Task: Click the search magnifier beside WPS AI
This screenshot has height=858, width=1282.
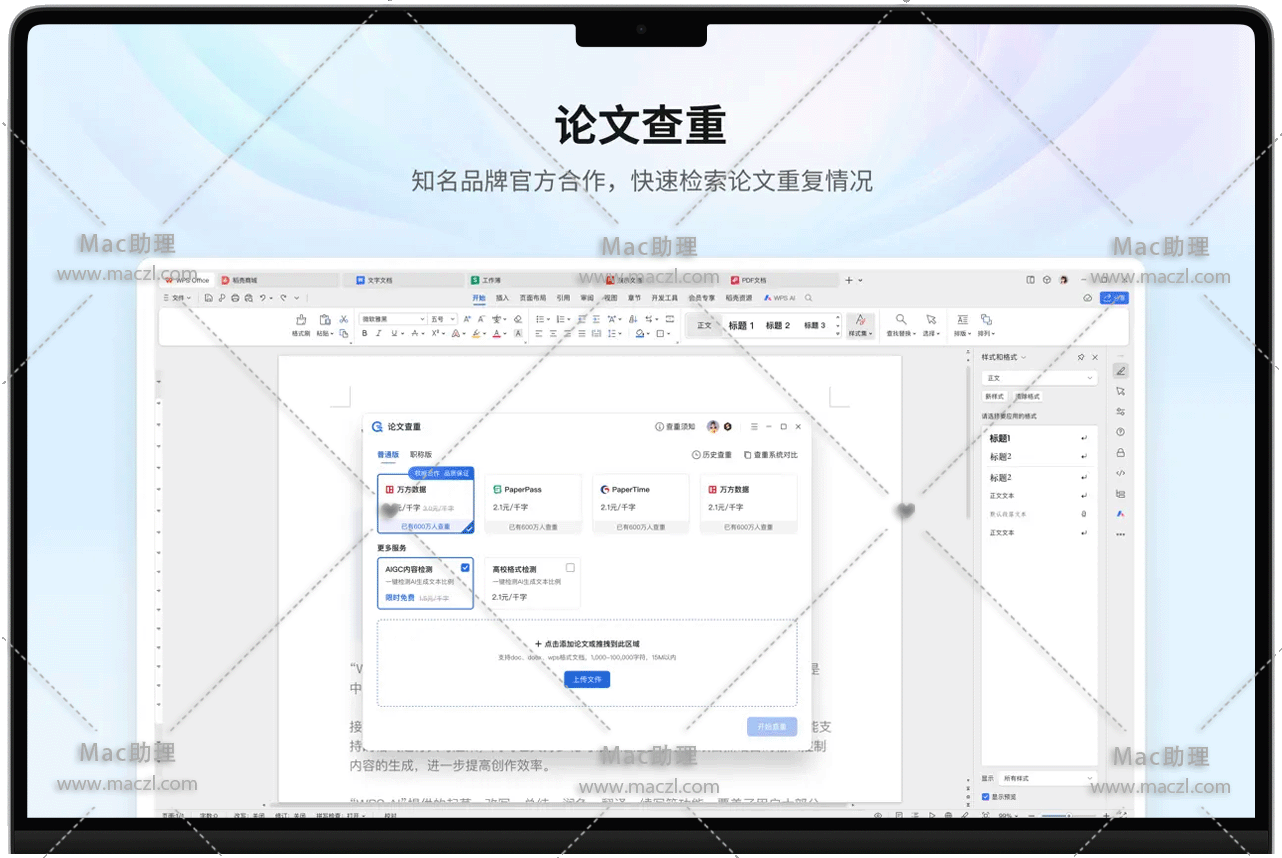Action: pyautogui.click(x=809, y=298)
